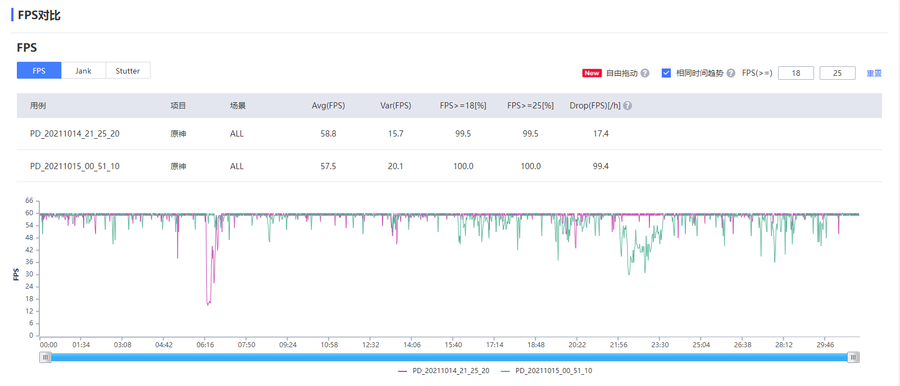The width and height of the screenshot is (900, 386).
Task: Click the red New badge
Action: [592, 74]
